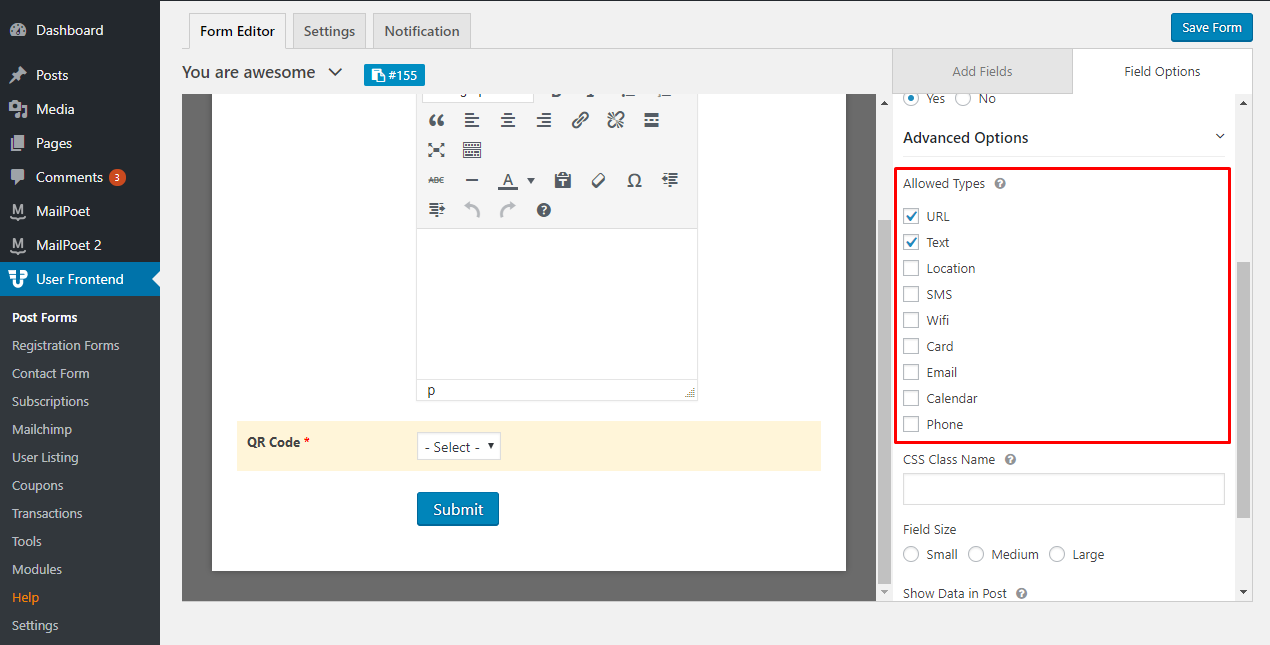Align text right in the editor toolbar
1270x645 pixels.
pos(544,120)
